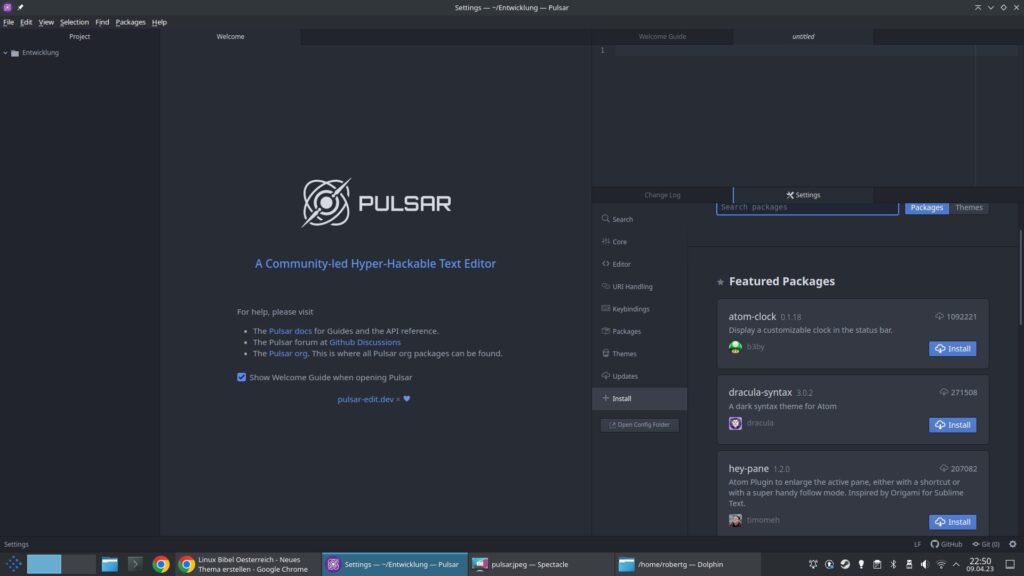The image size is (1024, 576).
Task: Switch to the Welcome Guide tab
Action: point(662,37)
